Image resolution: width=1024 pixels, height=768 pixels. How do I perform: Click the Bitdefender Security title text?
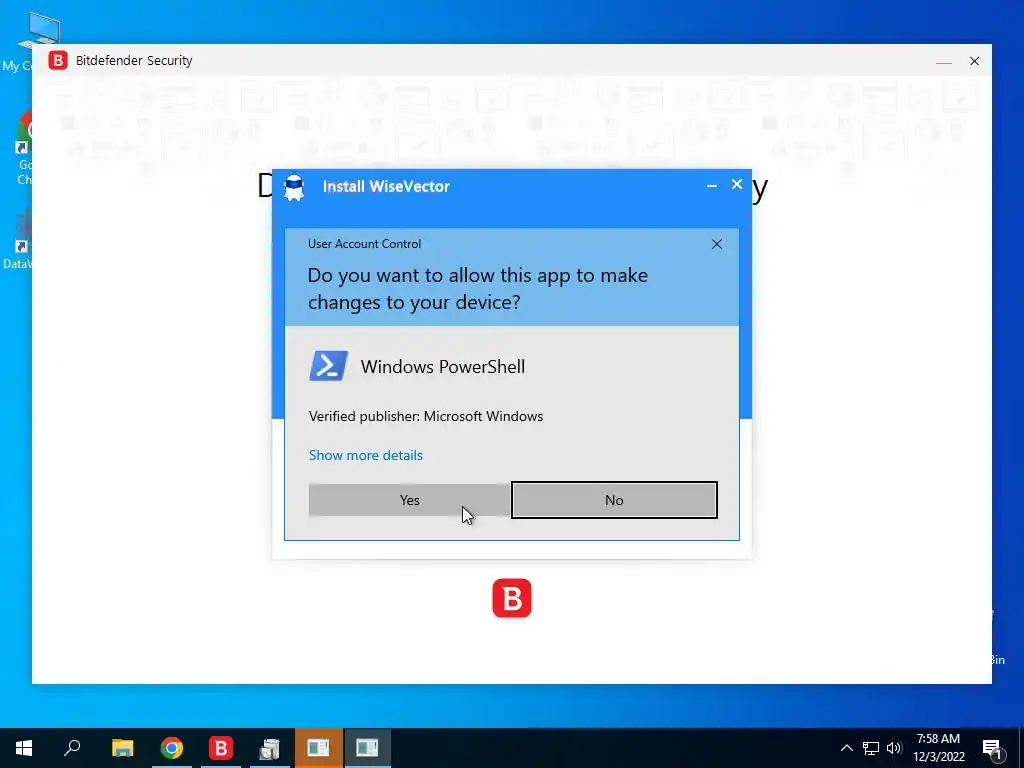[134, 61]
